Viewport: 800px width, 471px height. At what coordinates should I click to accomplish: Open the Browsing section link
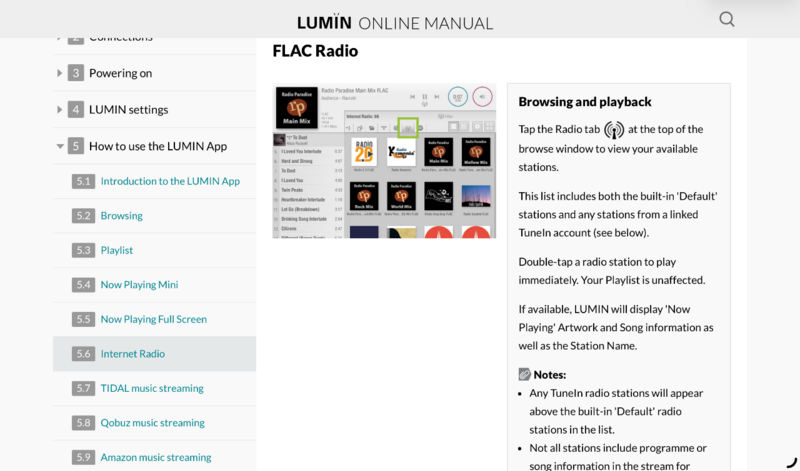[x=121, y=216]
